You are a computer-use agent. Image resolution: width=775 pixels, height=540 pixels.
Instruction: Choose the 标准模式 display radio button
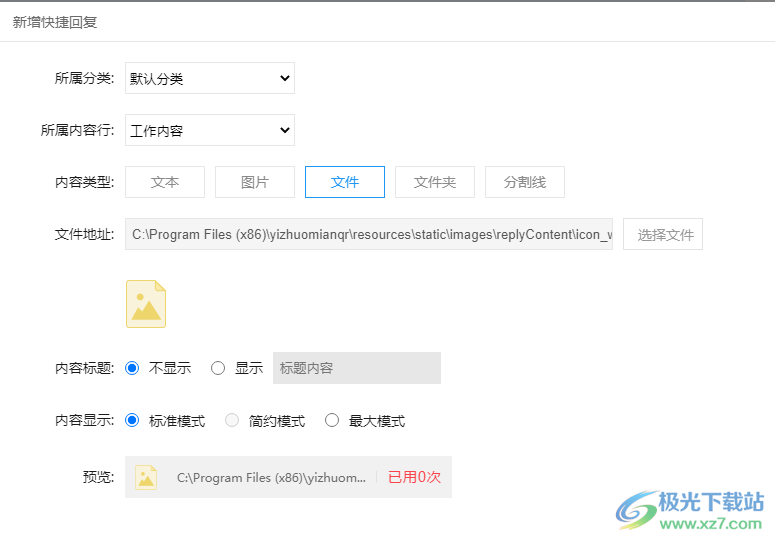132,420
